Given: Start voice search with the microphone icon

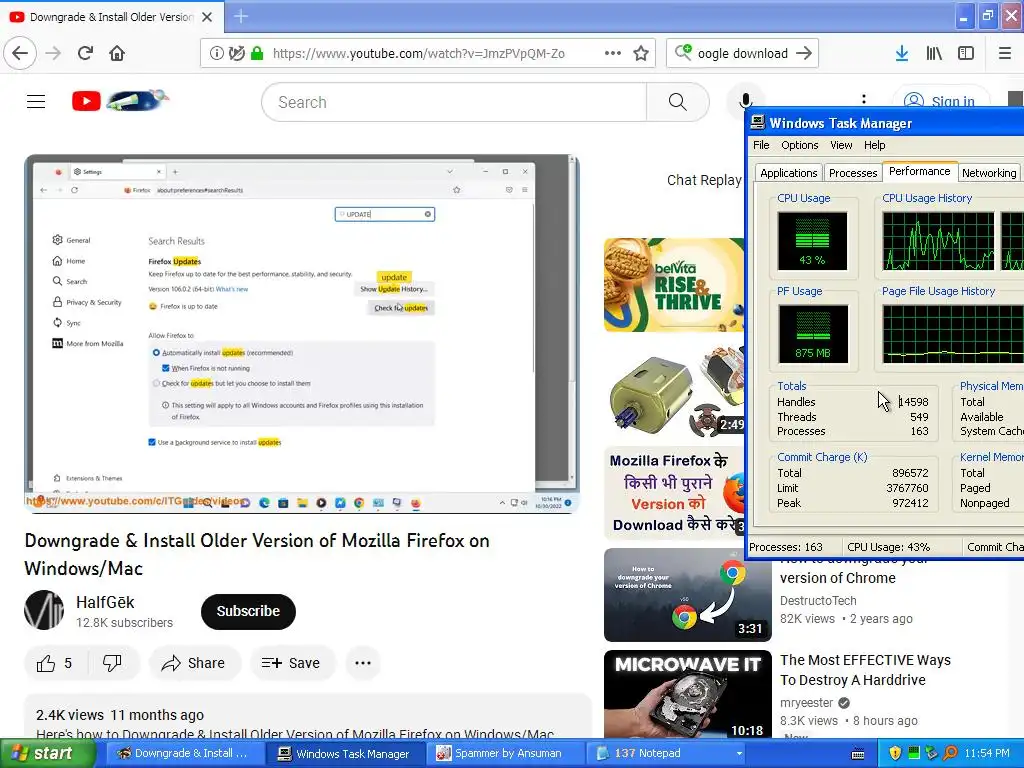Looking at the screenshot, I should click(745, 102).
